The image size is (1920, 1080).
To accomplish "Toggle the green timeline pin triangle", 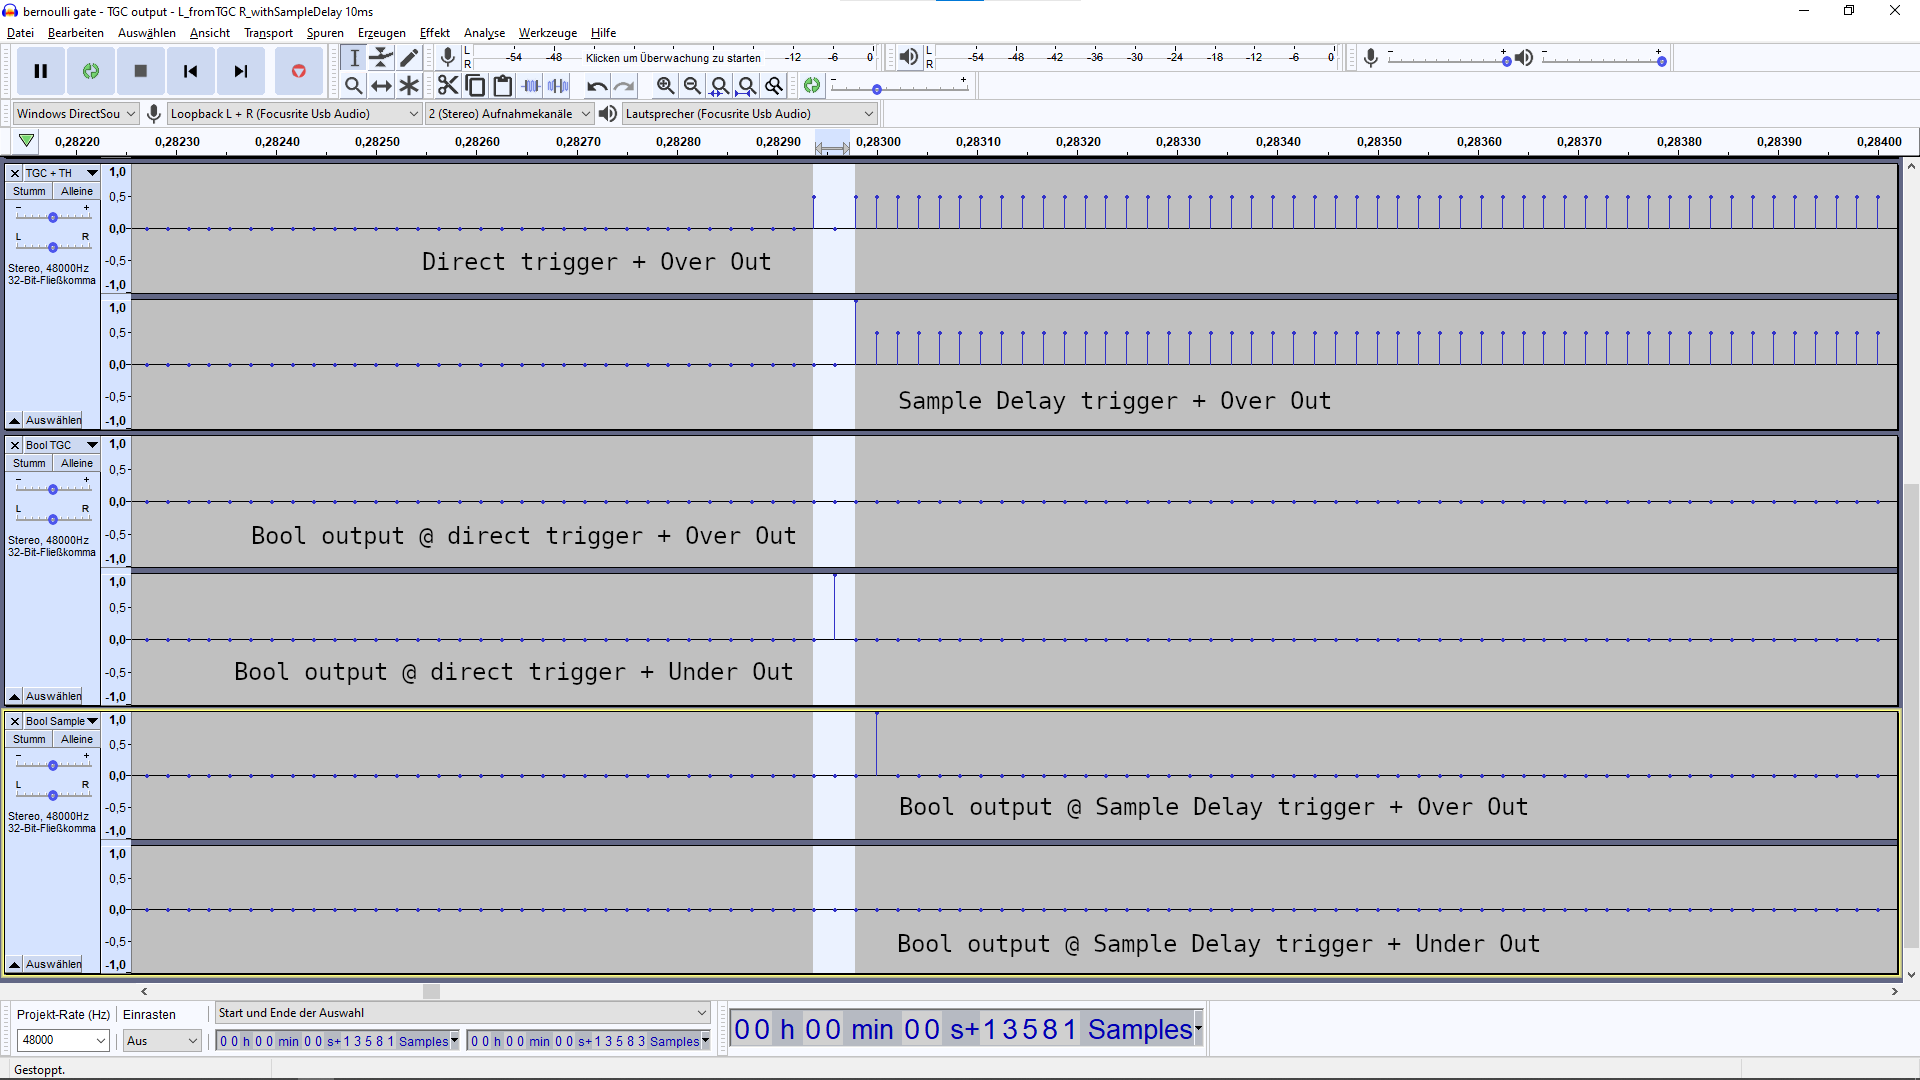I will [x=27, y=141].
